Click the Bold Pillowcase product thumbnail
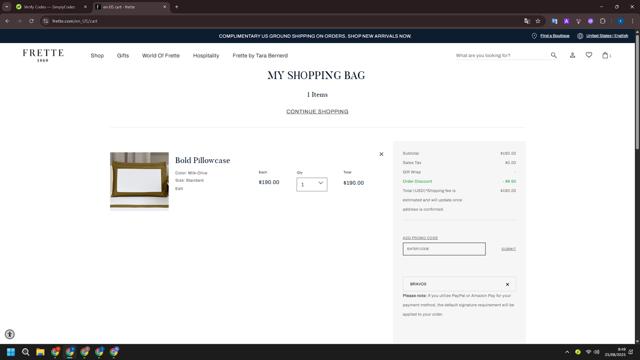This screenshot has width=640, height=360. click(139, 180)
